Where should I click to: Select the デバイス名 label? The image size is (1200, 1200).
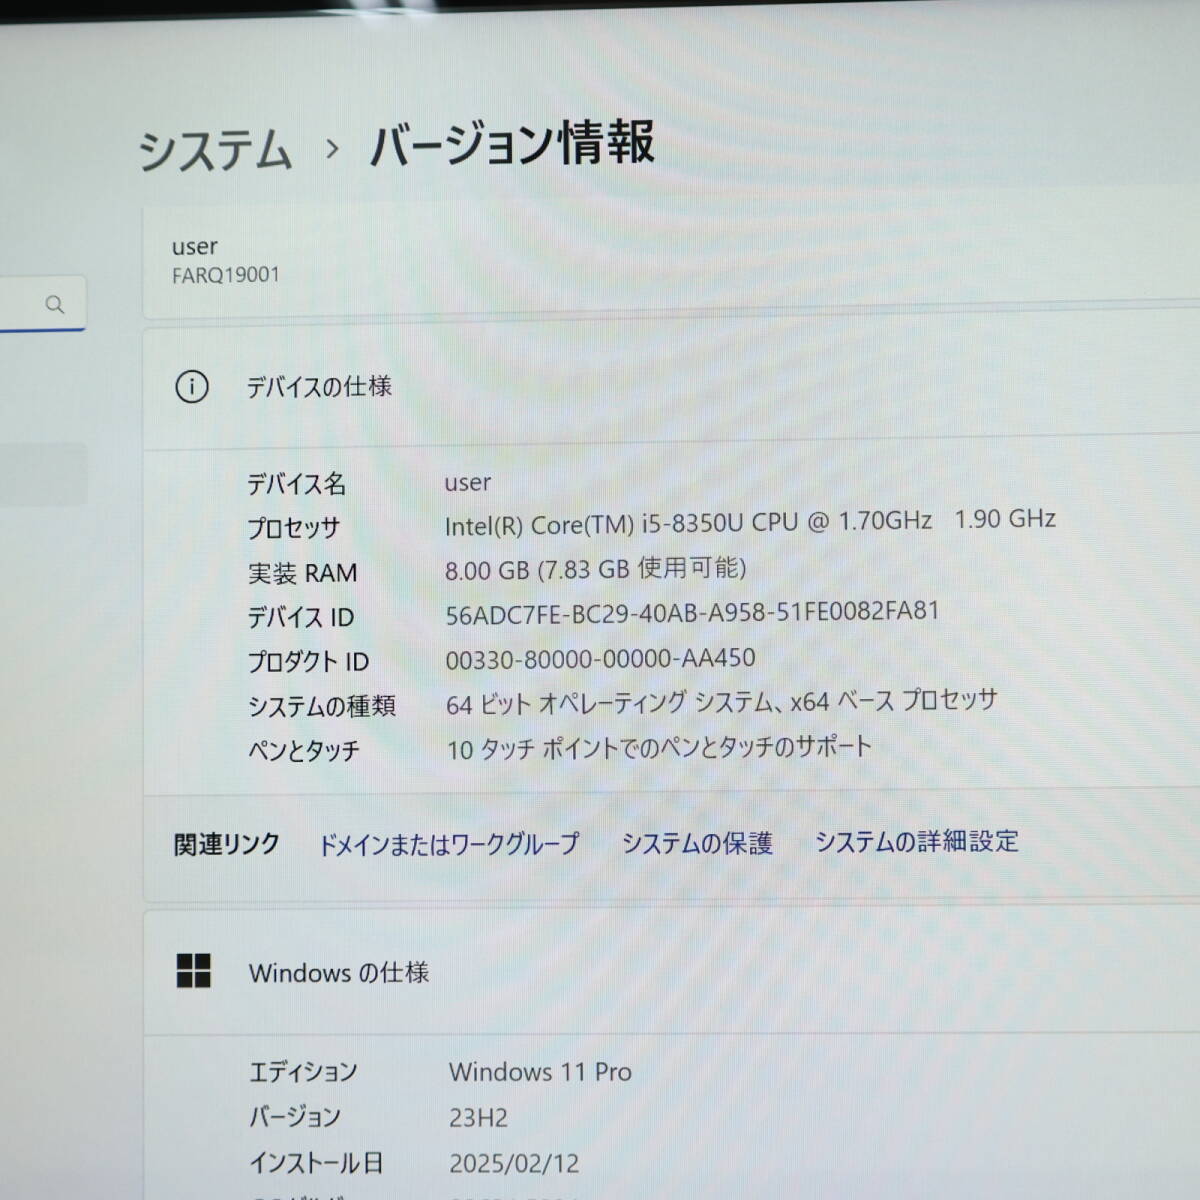tap(296, 484)
